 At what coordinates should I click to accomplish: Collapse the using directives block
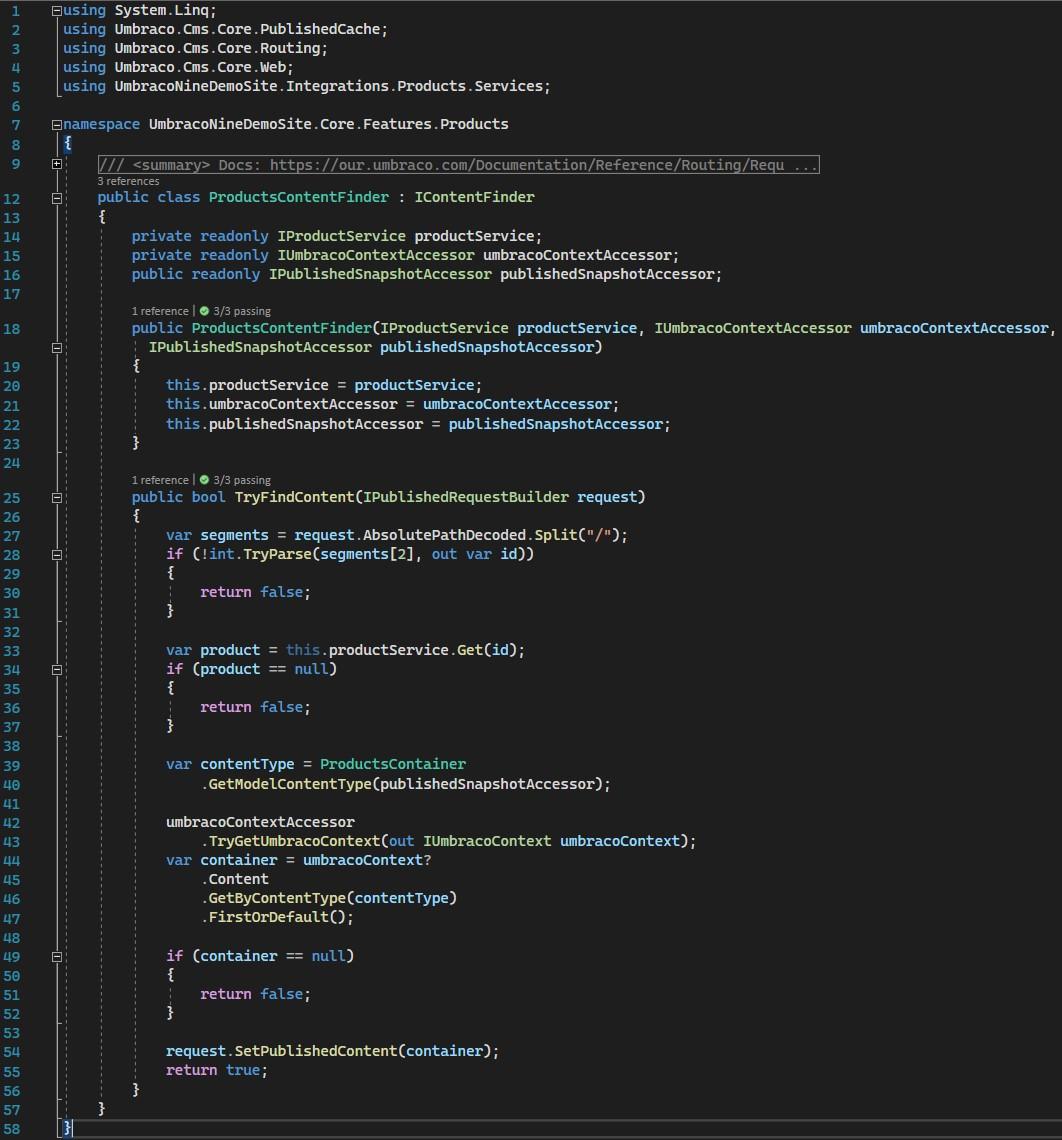coord(57,11)
